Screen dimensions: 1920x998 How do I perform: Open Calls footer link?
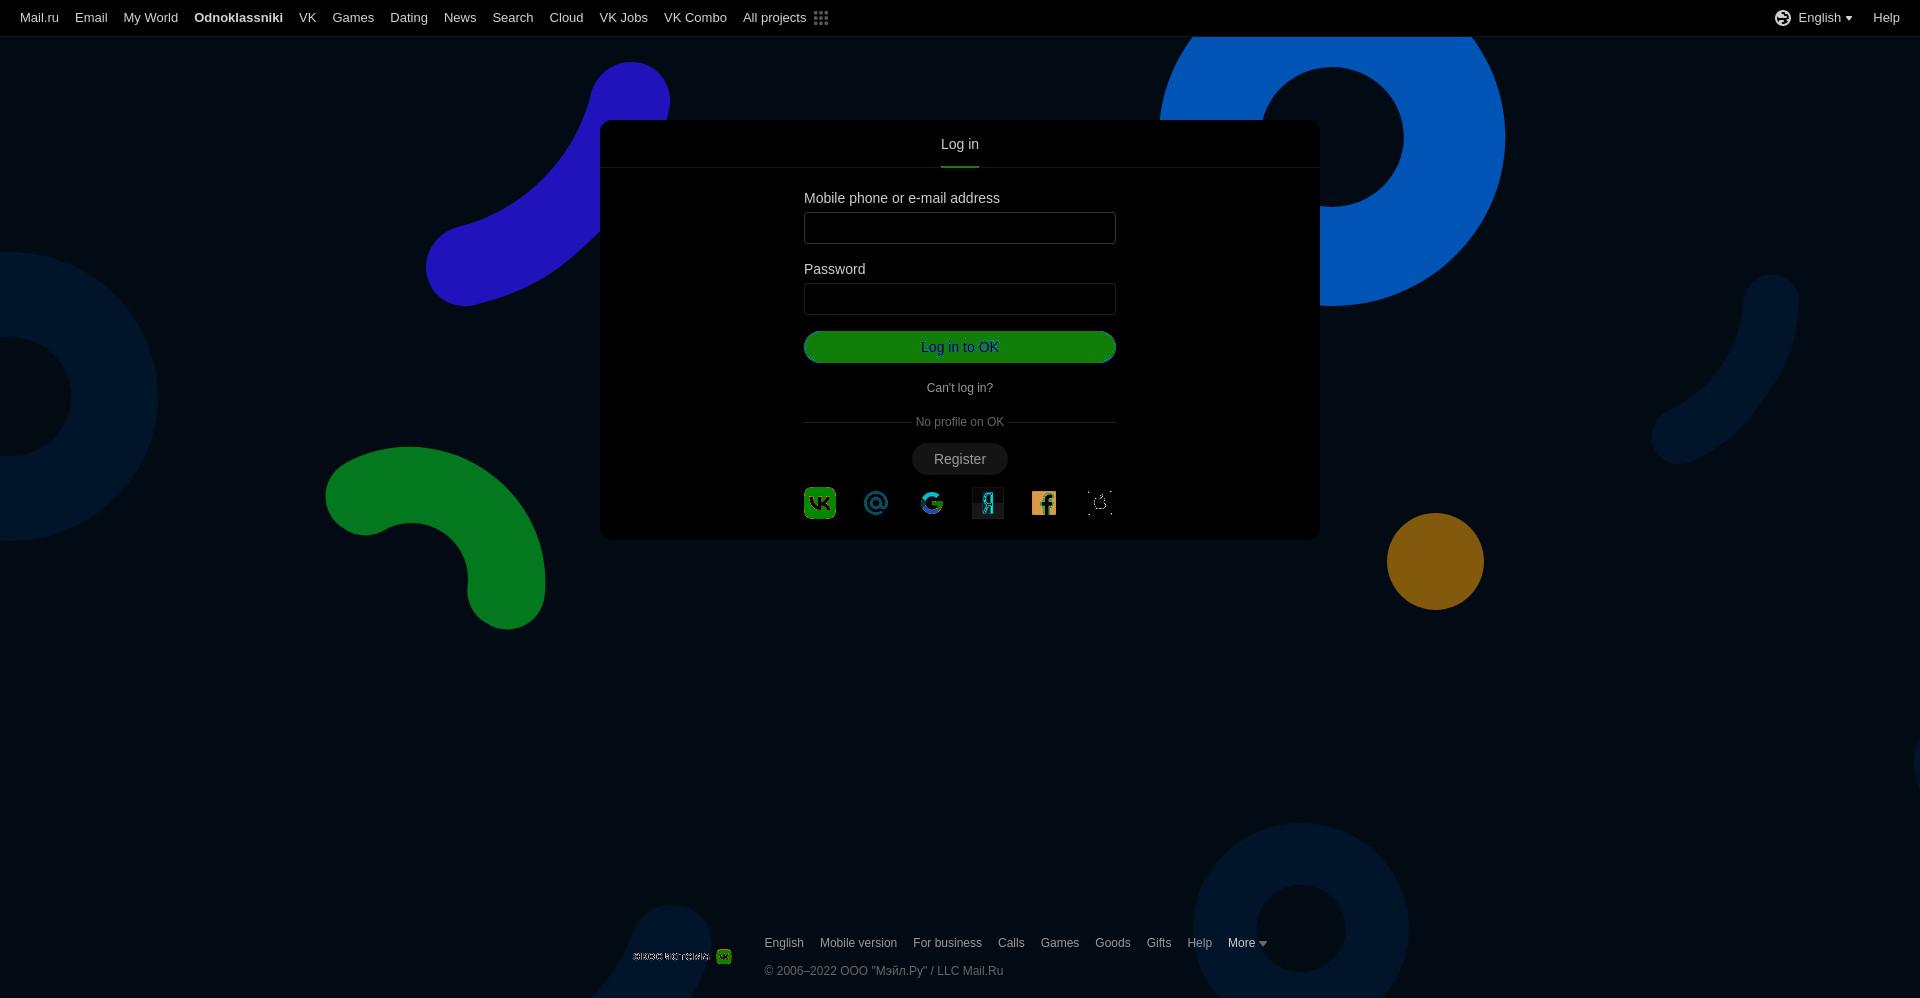(1011, 943)
